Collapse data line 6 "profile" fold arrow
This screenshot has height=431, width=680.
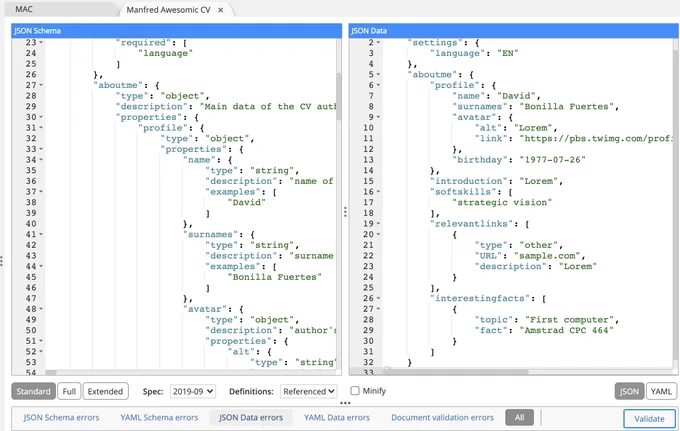pyautogui.click(x=379, y=85)
